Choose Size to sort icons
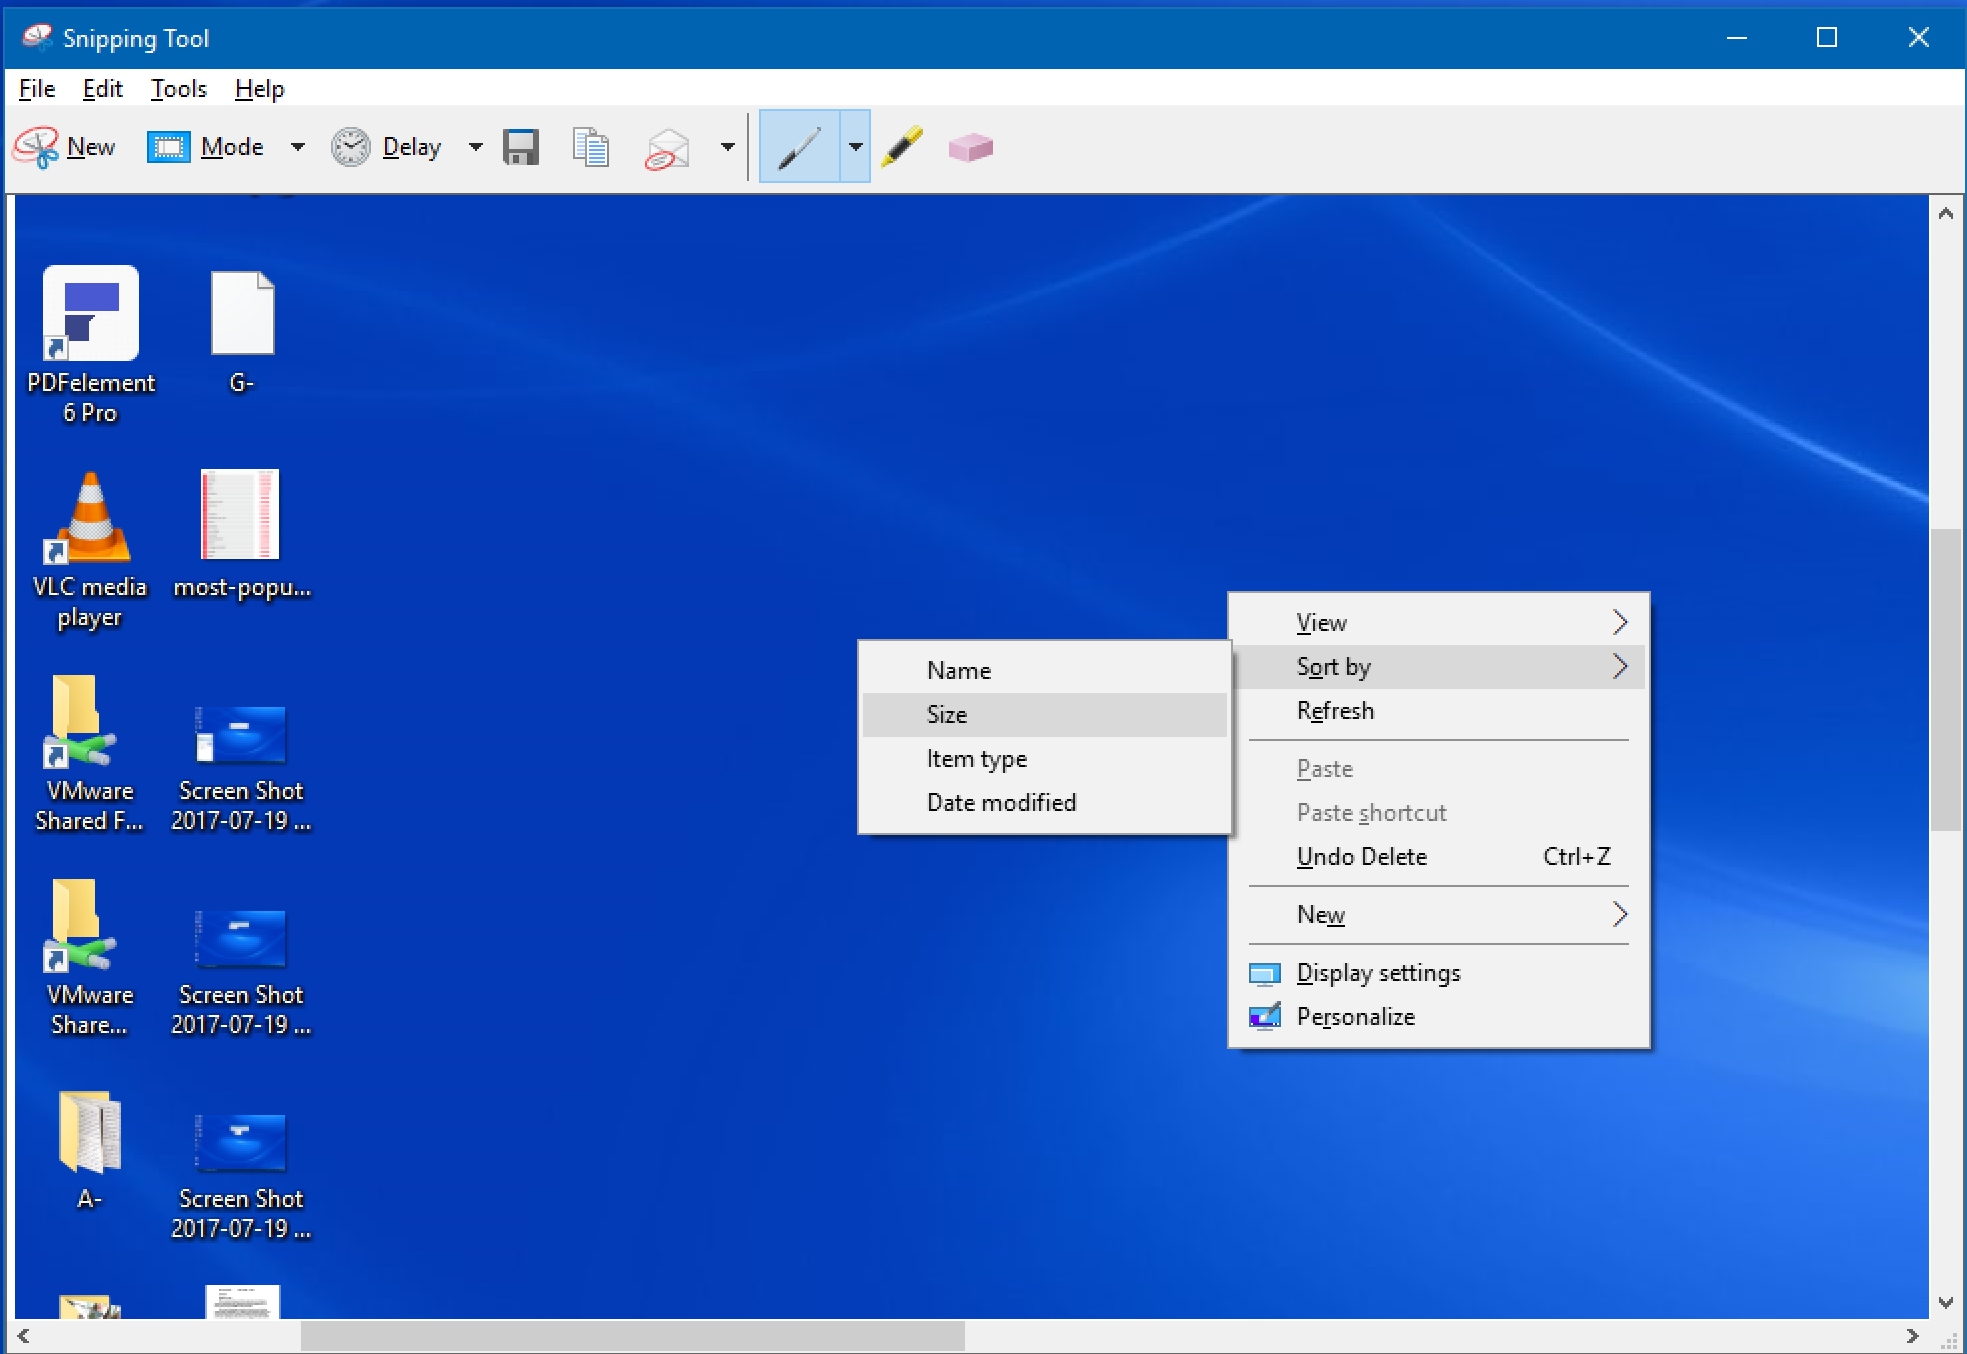 coord(945,714)
